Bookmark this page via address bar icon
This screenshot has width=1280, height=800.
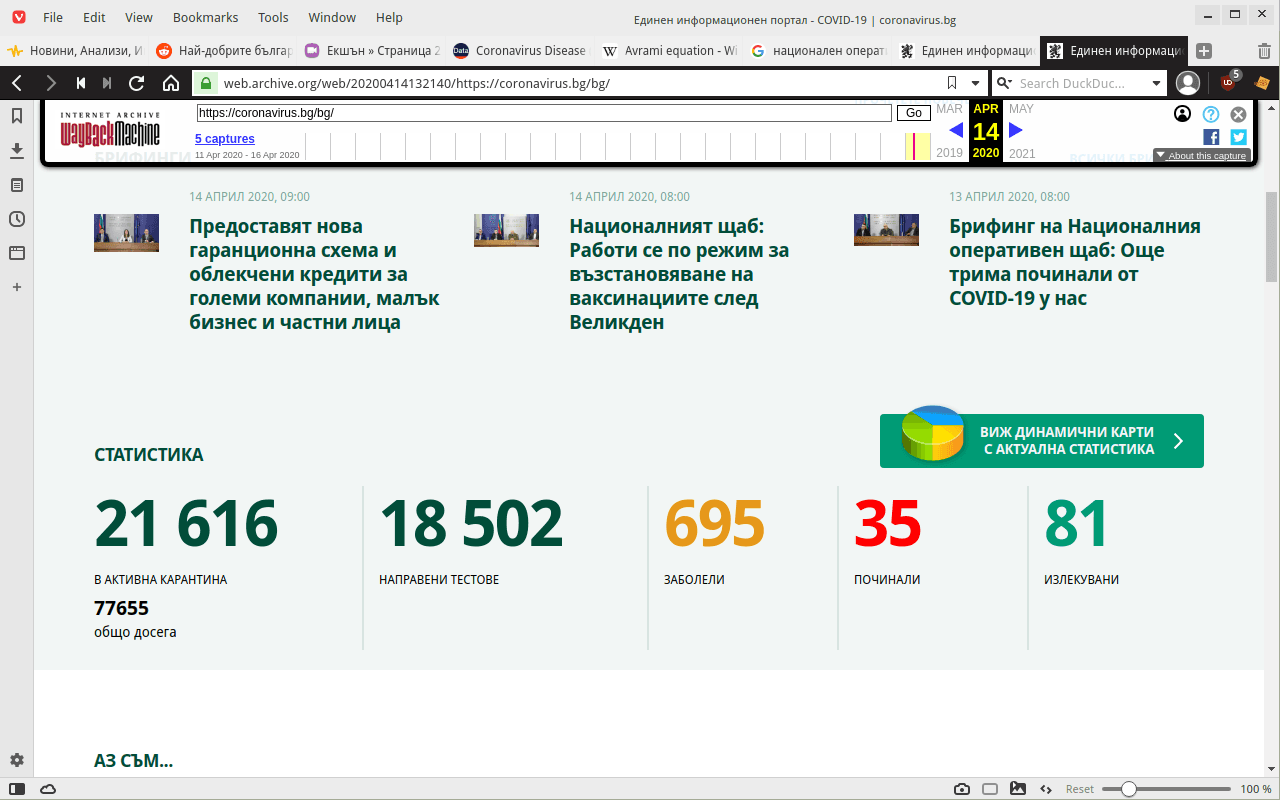pos(951,83)
